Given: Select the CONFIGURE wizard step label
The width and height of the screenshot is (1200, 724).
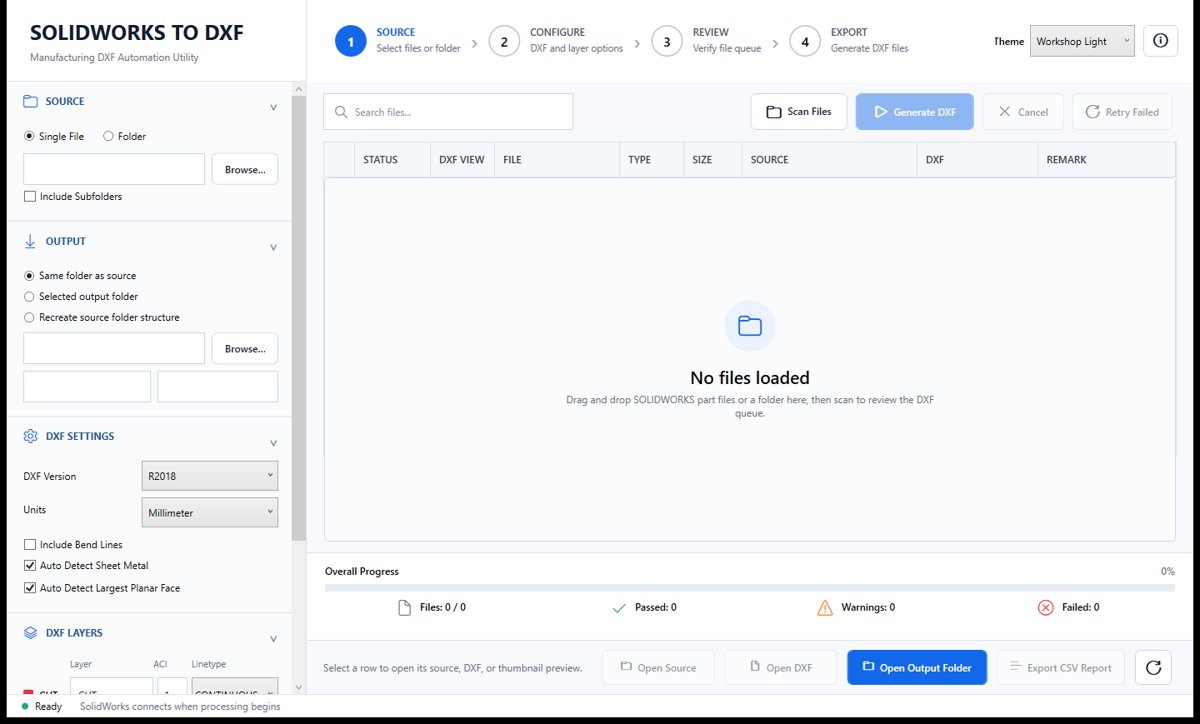Looking at the screenshot, I should pyautogui.click(x=558, y=32).
